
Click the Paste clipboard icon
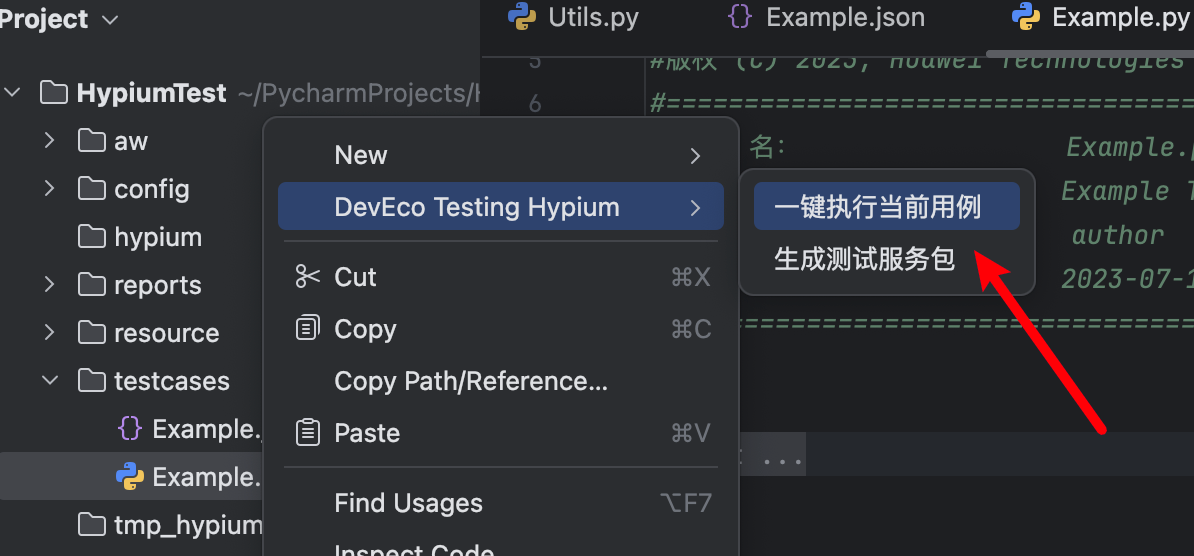[x=308, y=432]
